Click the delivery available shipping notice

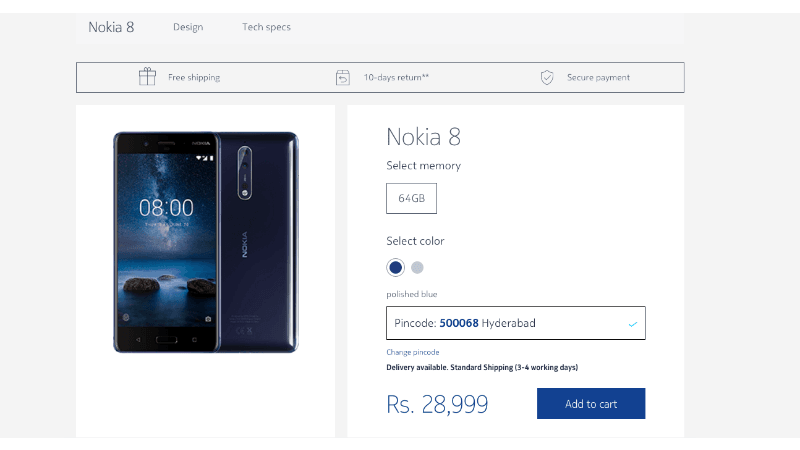click(482, 367)
